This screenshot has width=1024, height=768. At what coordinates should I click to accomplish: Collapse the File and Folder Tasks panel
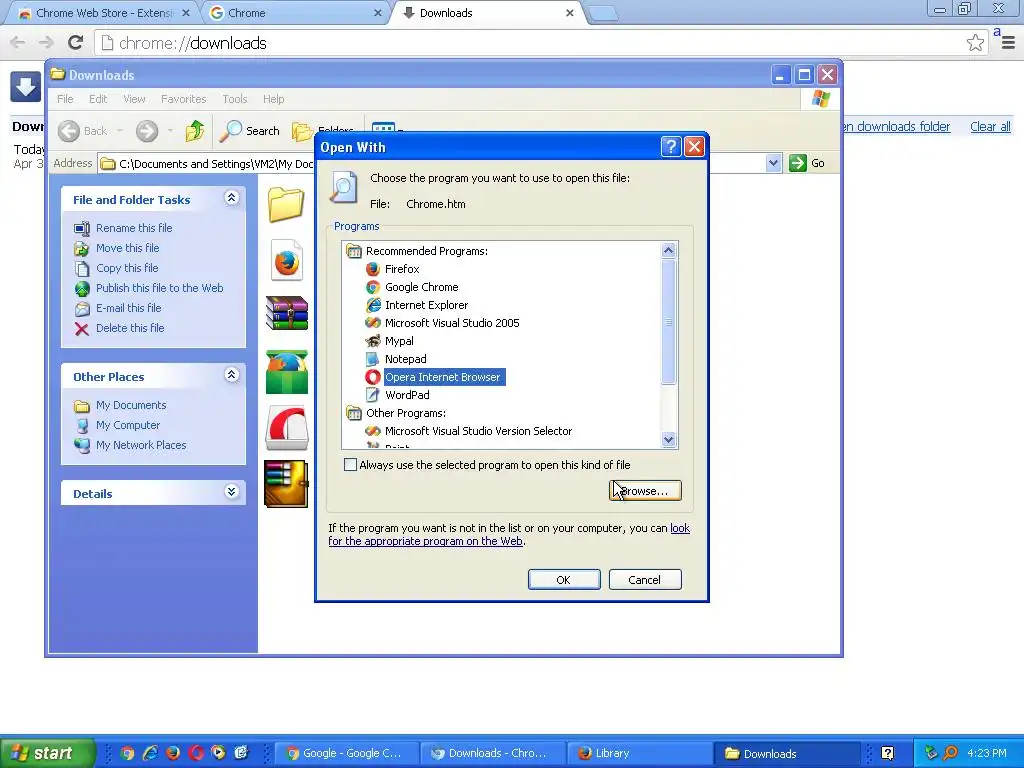pos(231,198)
